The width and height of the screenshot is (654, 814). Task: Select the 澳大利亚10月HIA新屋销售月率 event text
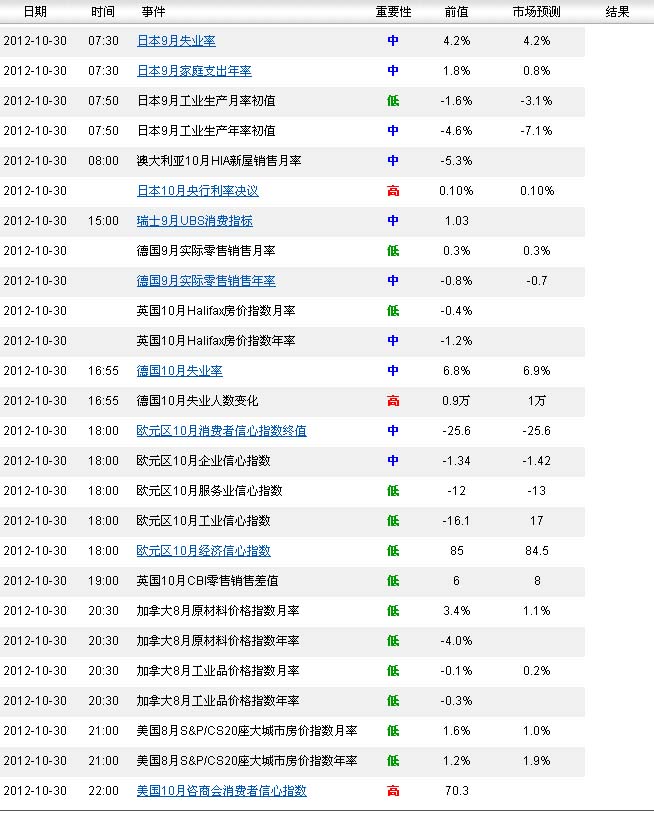pyautogui.click(x=219, y=161)
